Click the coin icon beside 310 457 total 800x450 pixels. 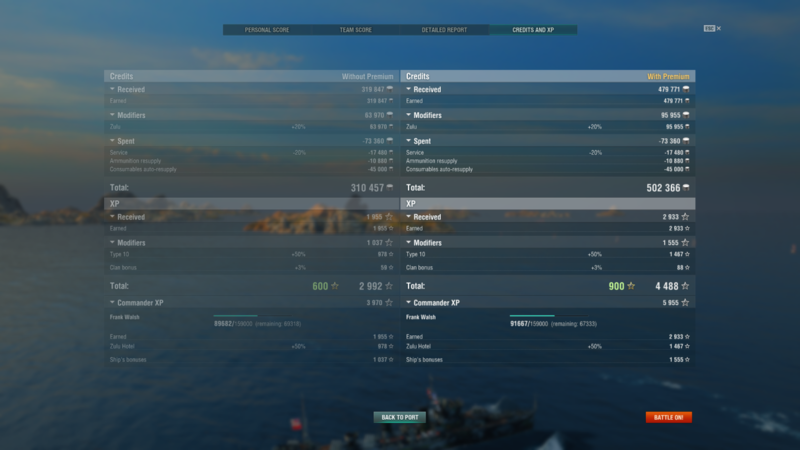(x=390, y=188)
